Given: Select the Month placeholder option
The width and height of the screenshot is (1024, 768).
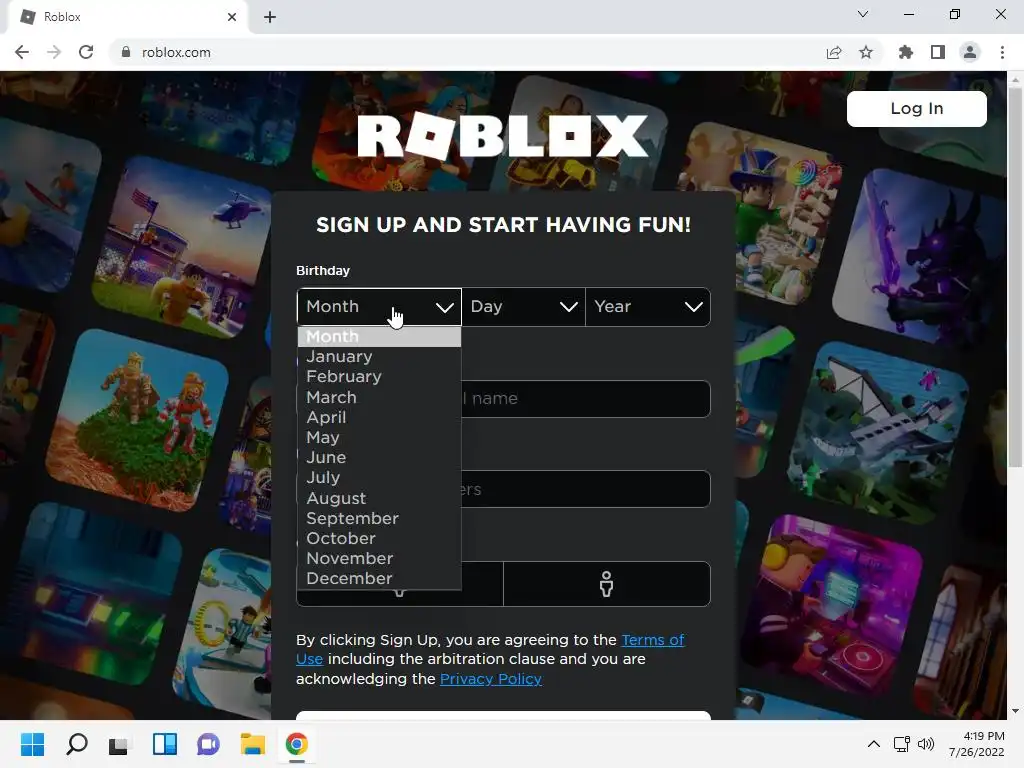Looking at the screenshot, I should click(x=379, y=336).
